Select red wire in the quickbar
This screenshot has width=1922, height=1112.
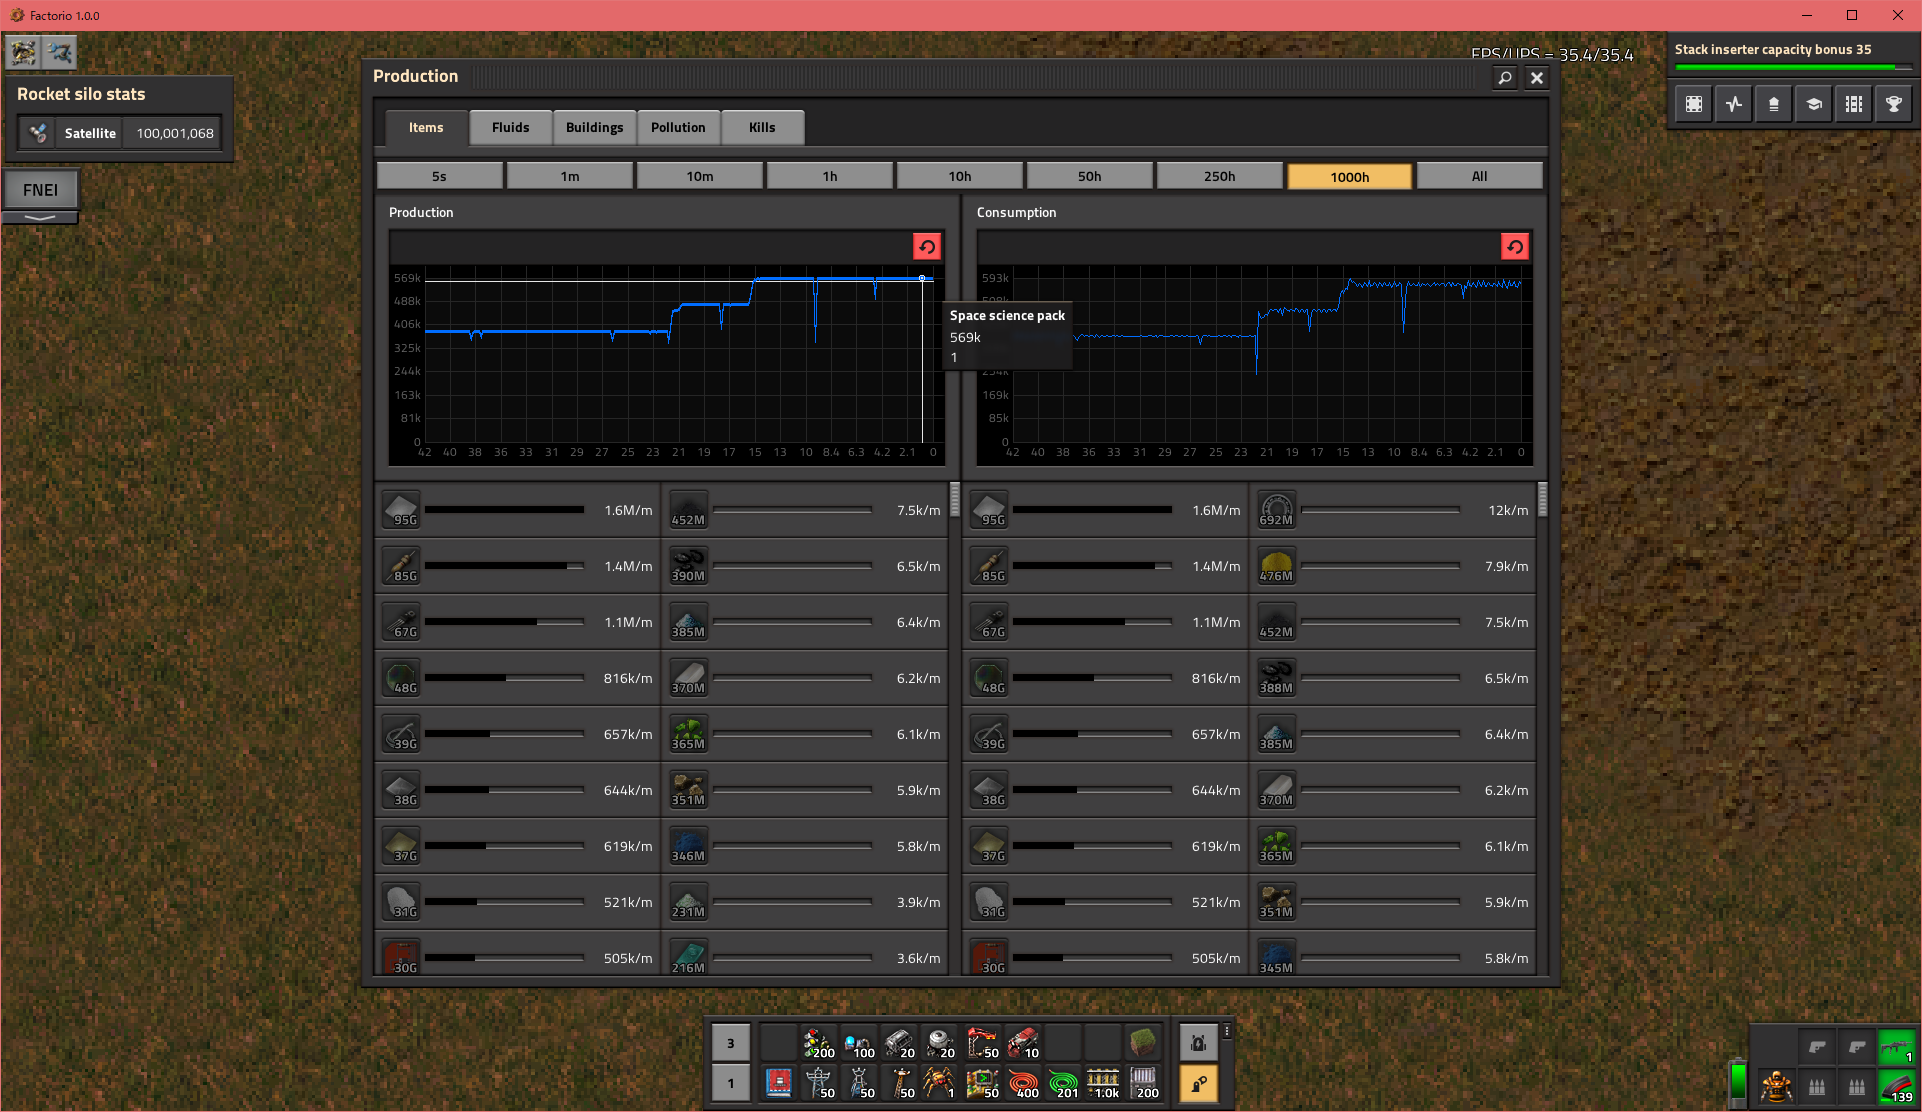coord(1023,1083)
